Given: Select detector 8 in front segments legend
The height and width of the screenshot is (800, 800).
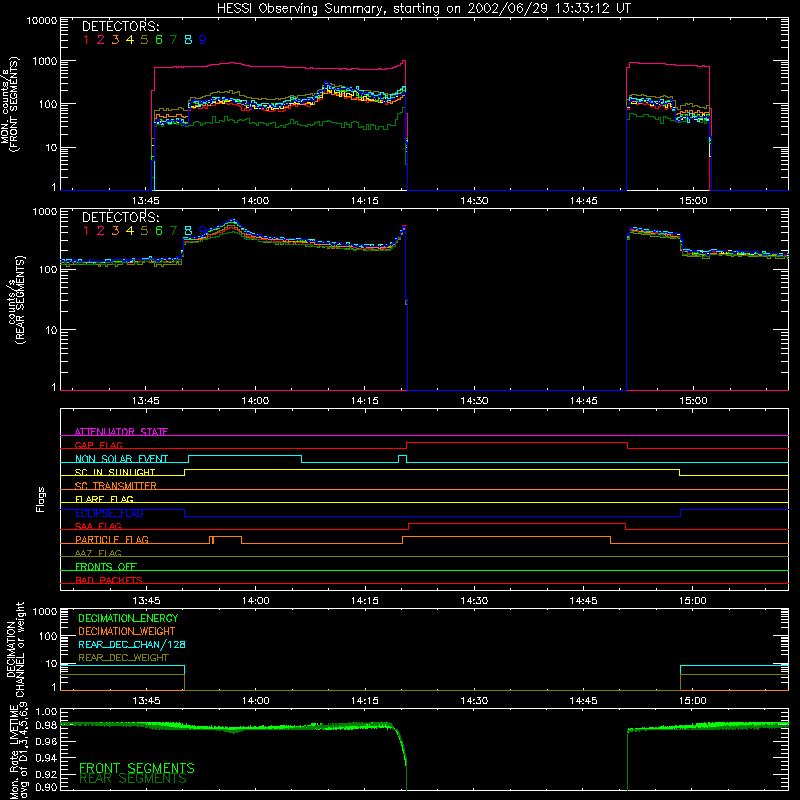Looking at the screenshot, I should tap(188, 40).
